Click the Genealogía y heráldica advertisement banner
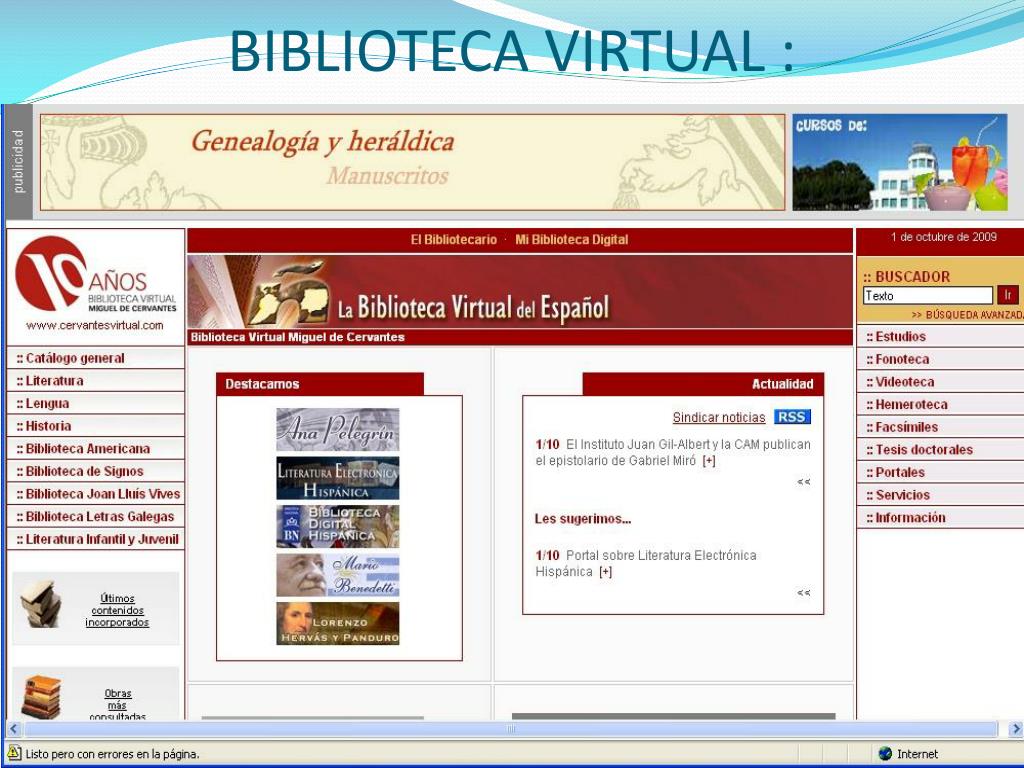The height and width of the screenshot is (768, 1024). click(413, 163)
